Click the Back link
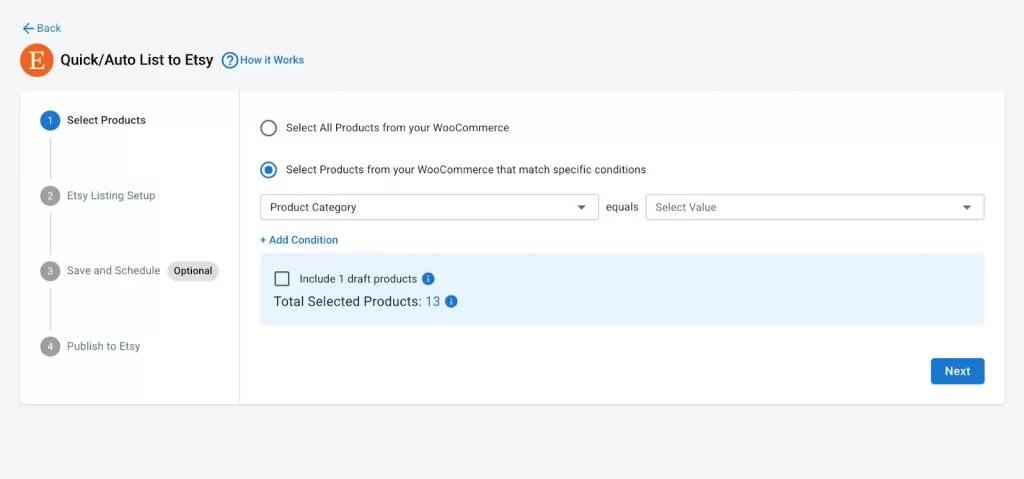This screenshot has width=1024, height=479. point(42,28)
